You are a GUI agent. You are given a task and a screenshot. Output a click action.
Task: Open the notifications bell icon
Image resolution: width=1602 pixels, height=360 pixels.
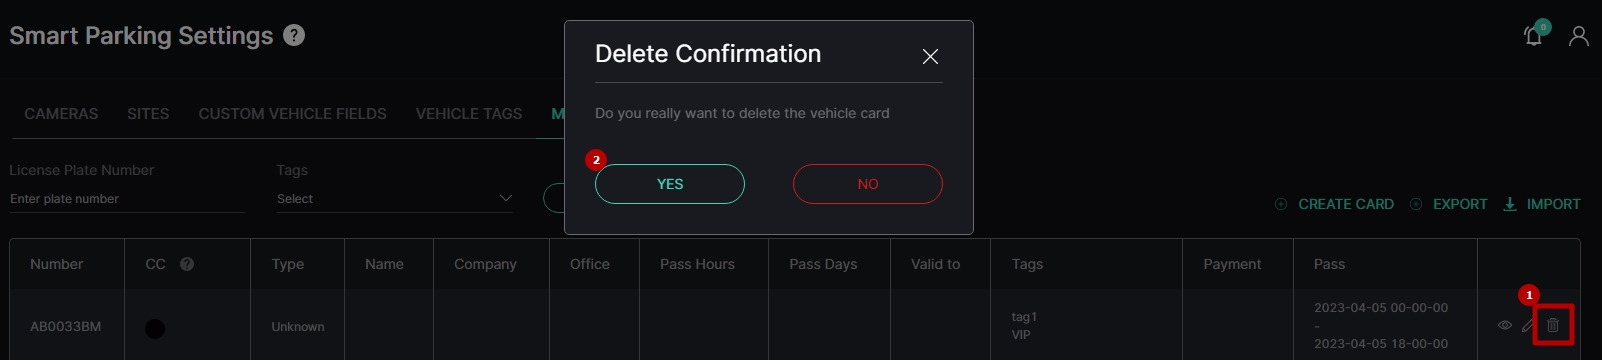click(1533, 36)
